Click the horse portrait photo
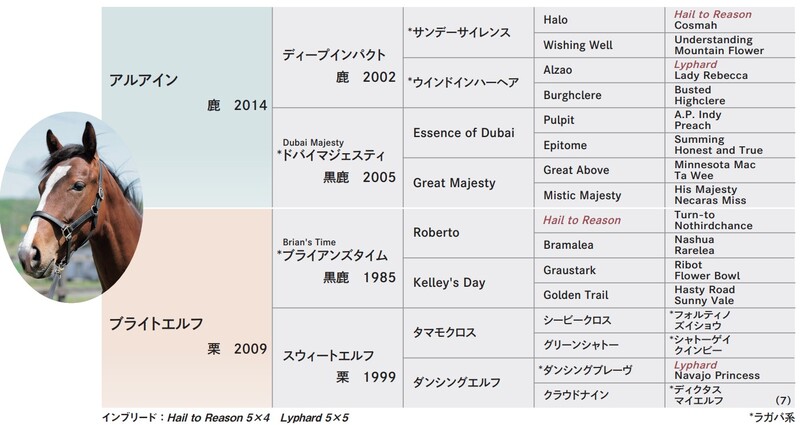Screen dimensions: 800x425 [x=71, y=207]
